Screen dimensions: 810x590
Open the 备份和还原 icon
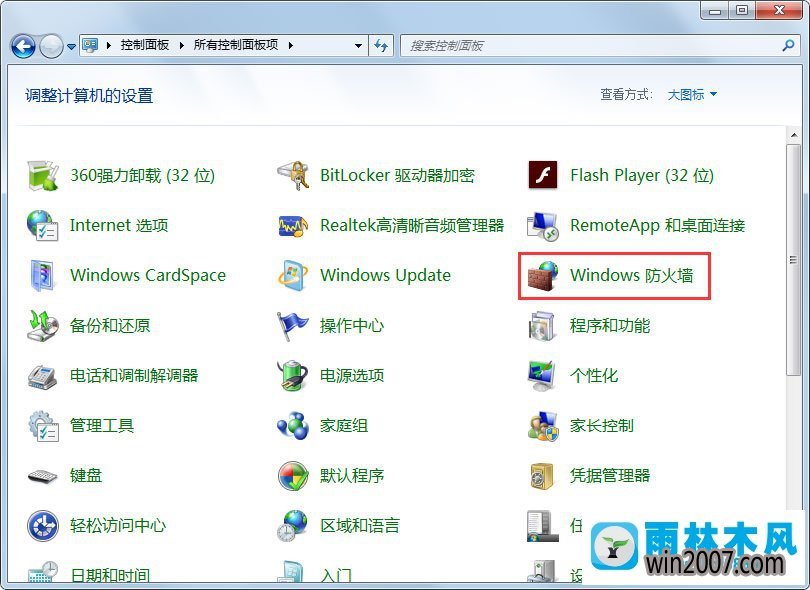pyautogui.click(x=42, y=325)
